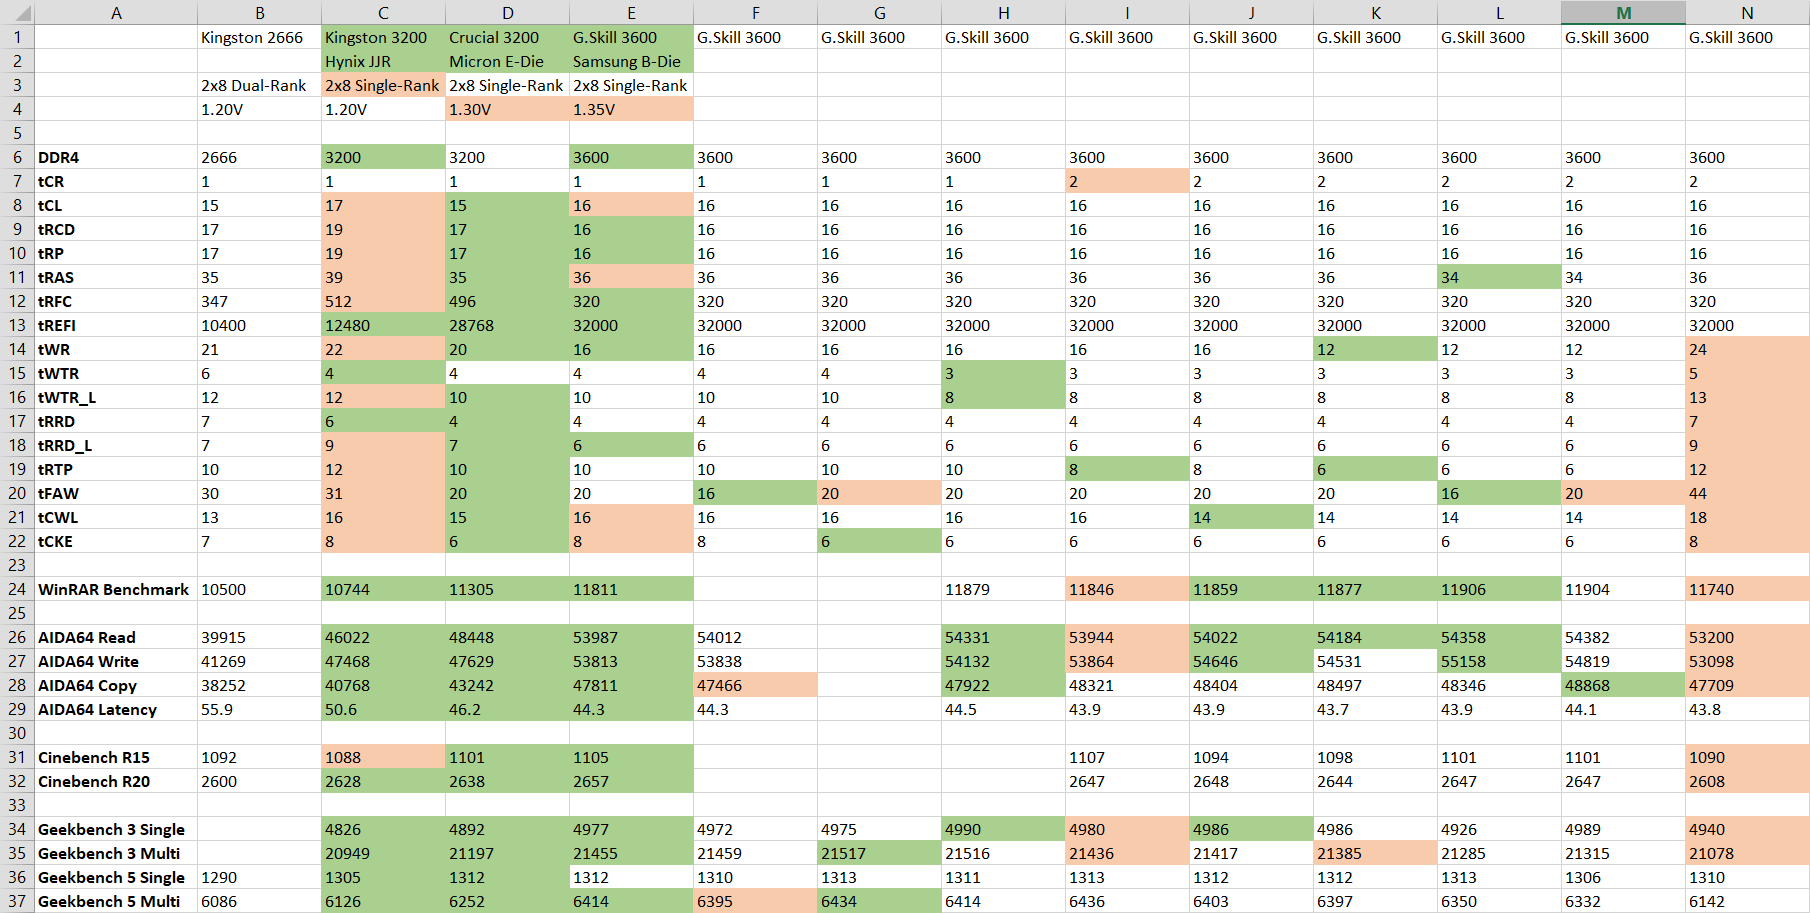
Task: Click the '2x8 Dual-Rank' cell
Action: coord(259,85)
